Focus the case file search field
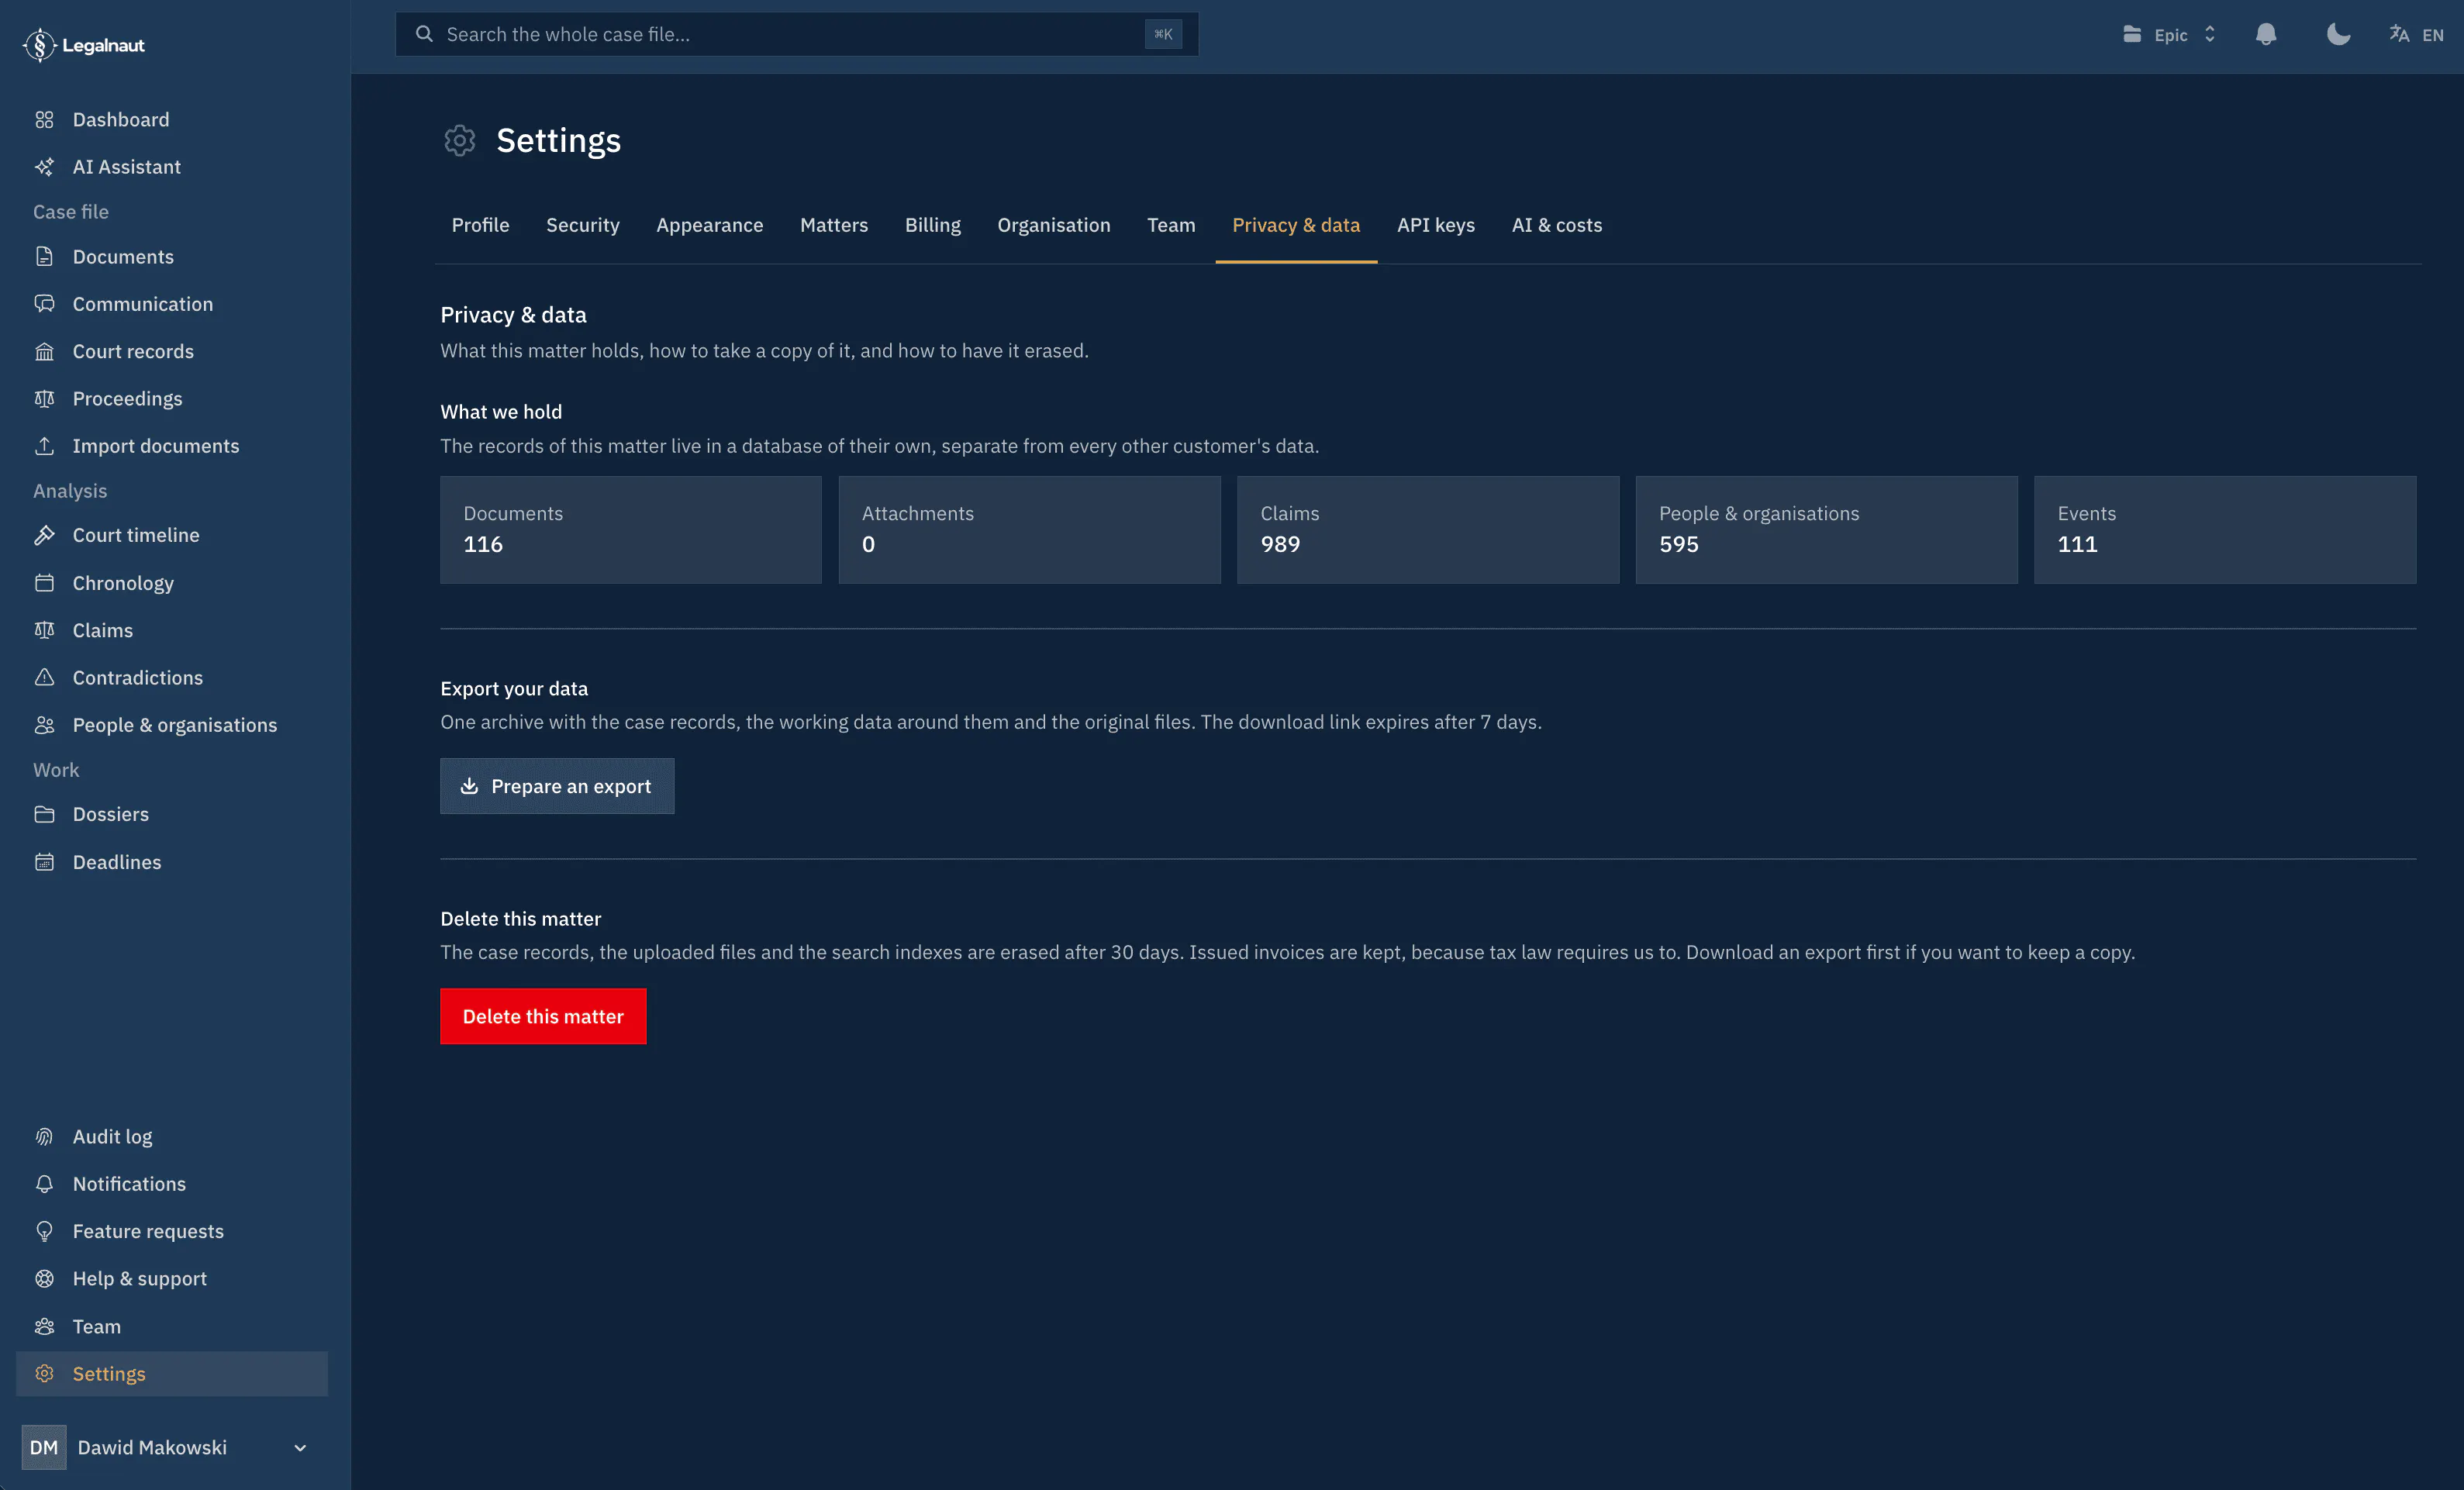The width and height of the screenshot is (2464, 1490). point(797,34)
